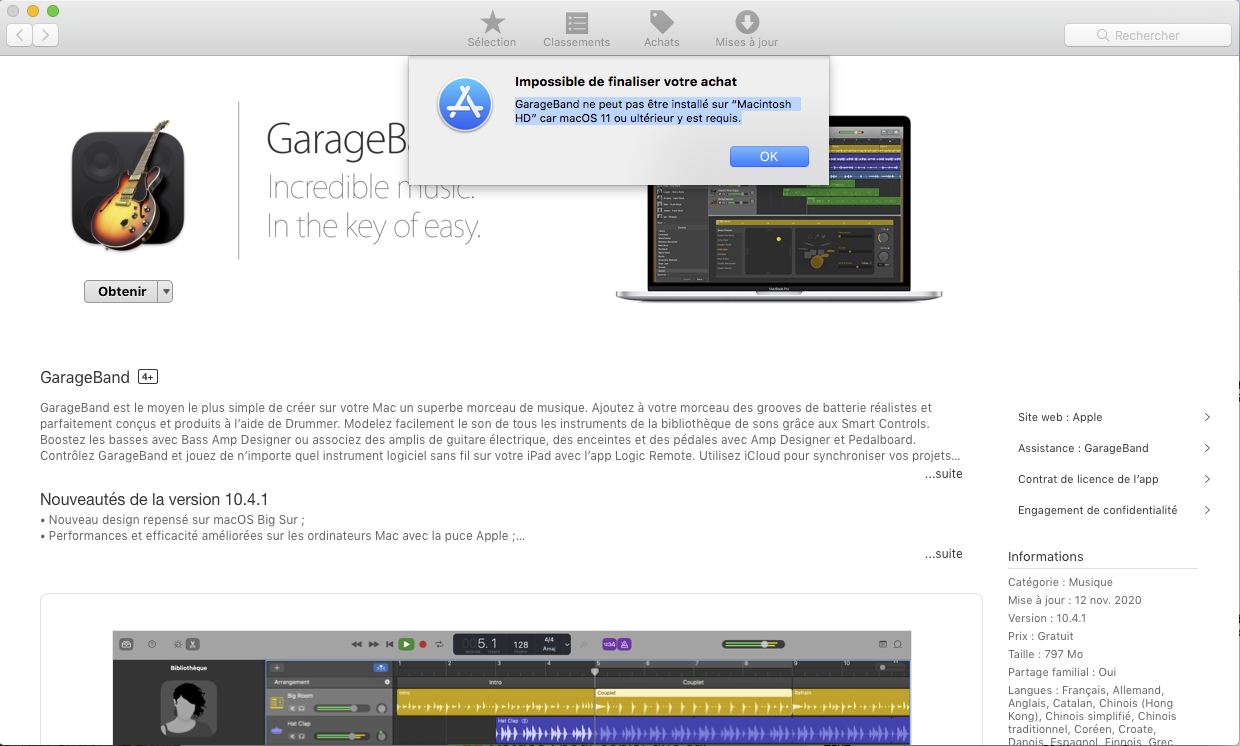Click 'Mise à jour : 12 nov. 2020'
The height and width of the screenshot is (746, 1240).
1074,600
